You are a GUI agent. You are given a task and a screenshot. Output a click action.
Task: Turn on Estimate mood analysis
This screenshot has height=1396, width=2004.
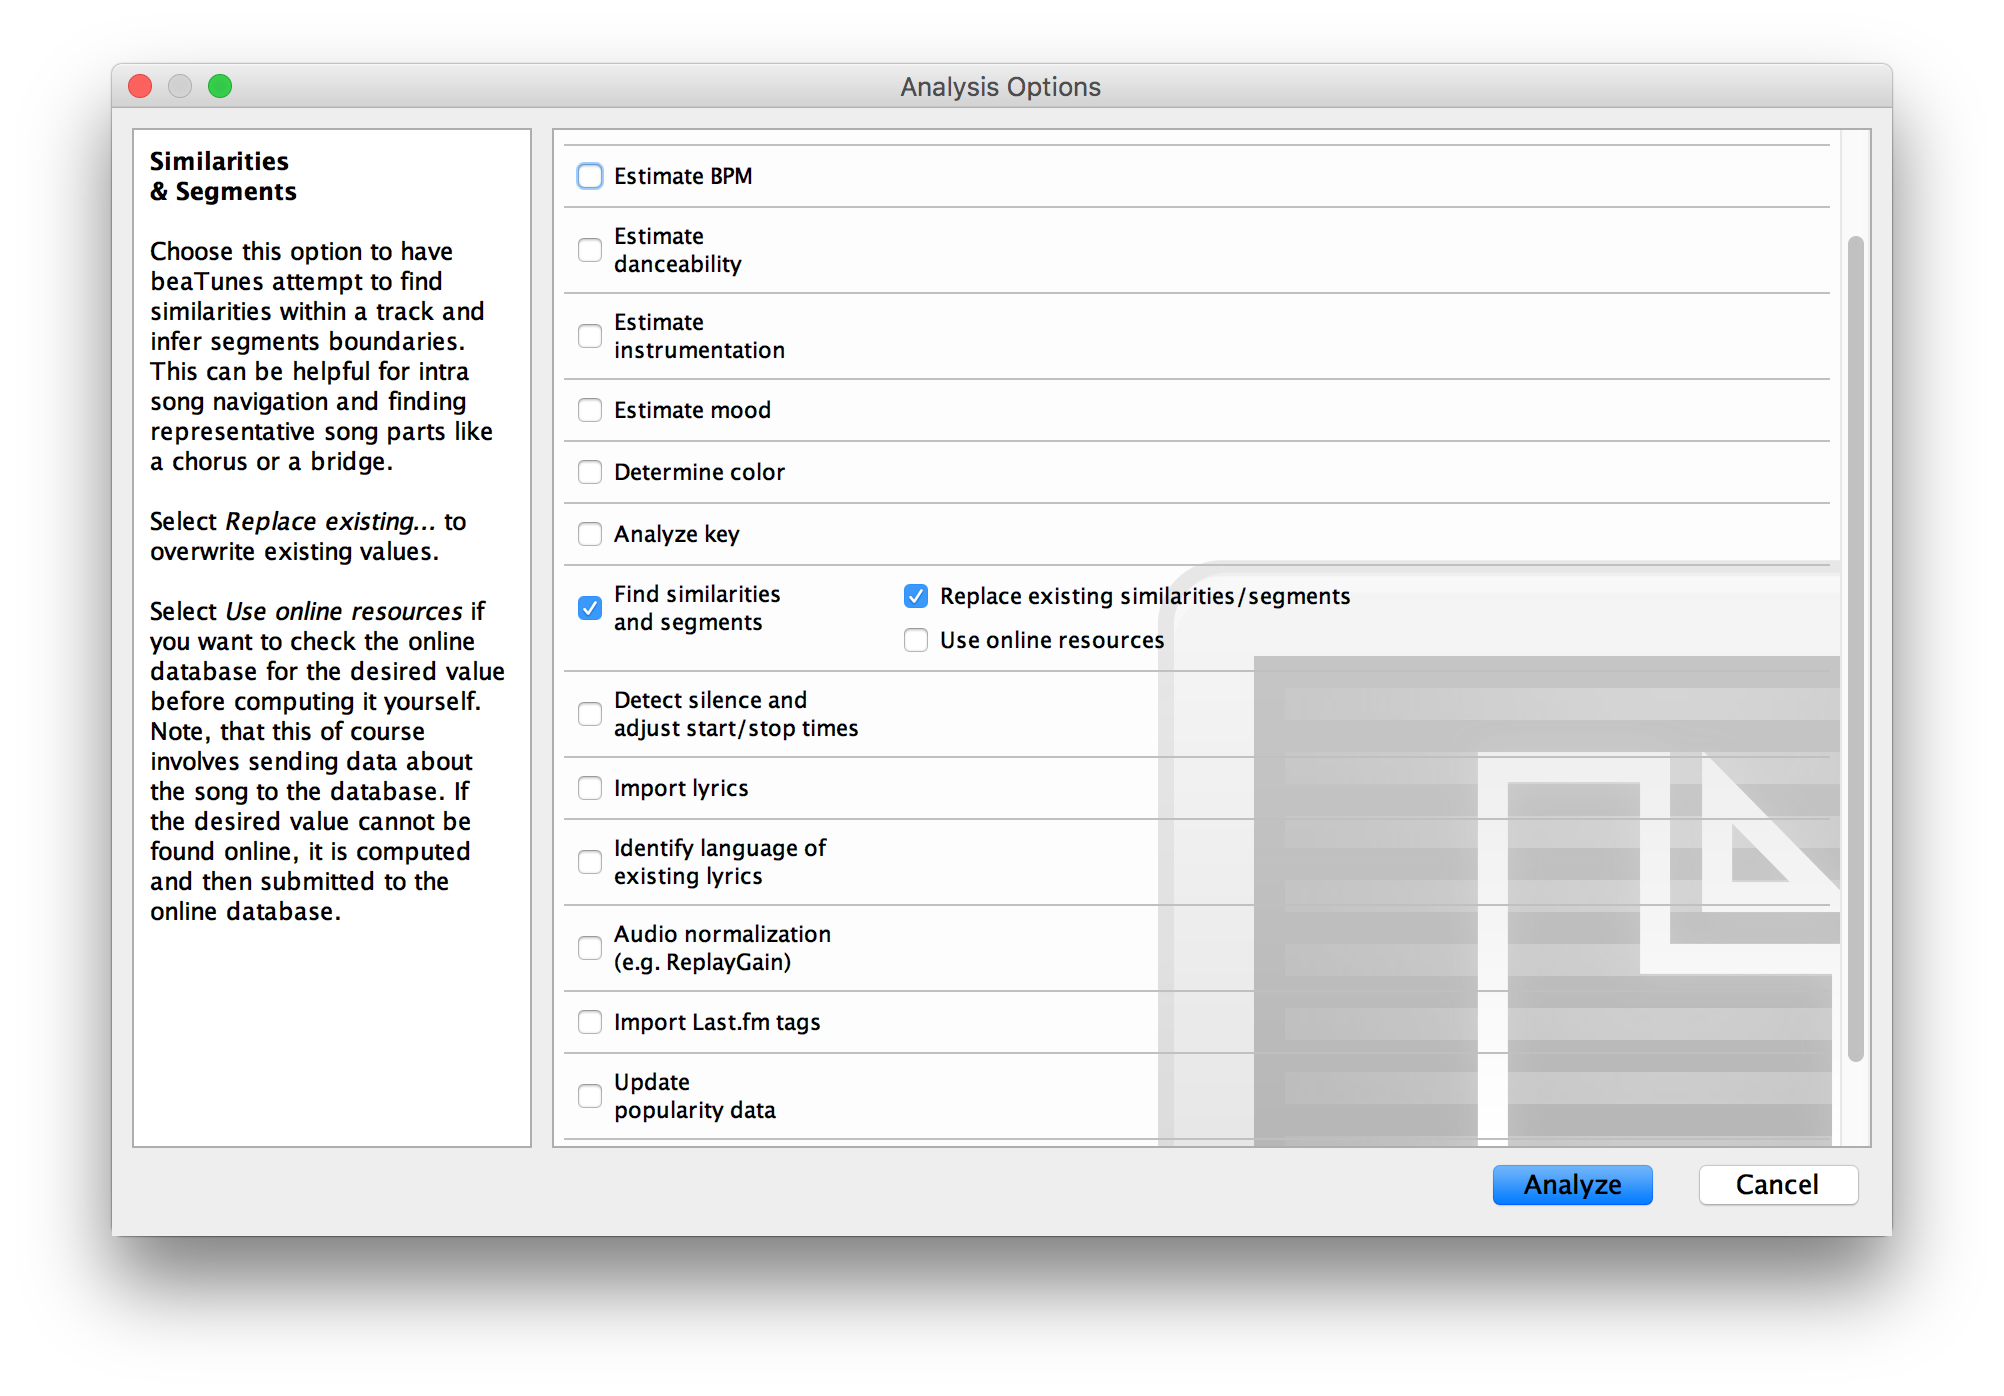coord(590,410)
